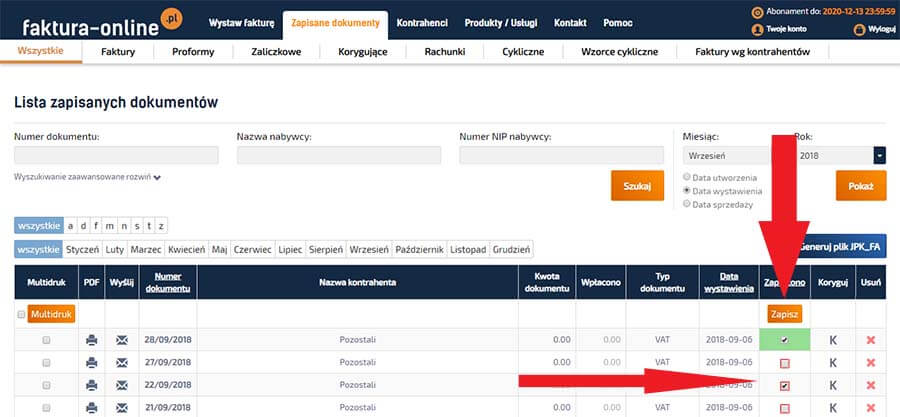The image size is (900, 417).
Task: Correct document 28/09/2018 with K icon
Action: [x=833, y=340]
